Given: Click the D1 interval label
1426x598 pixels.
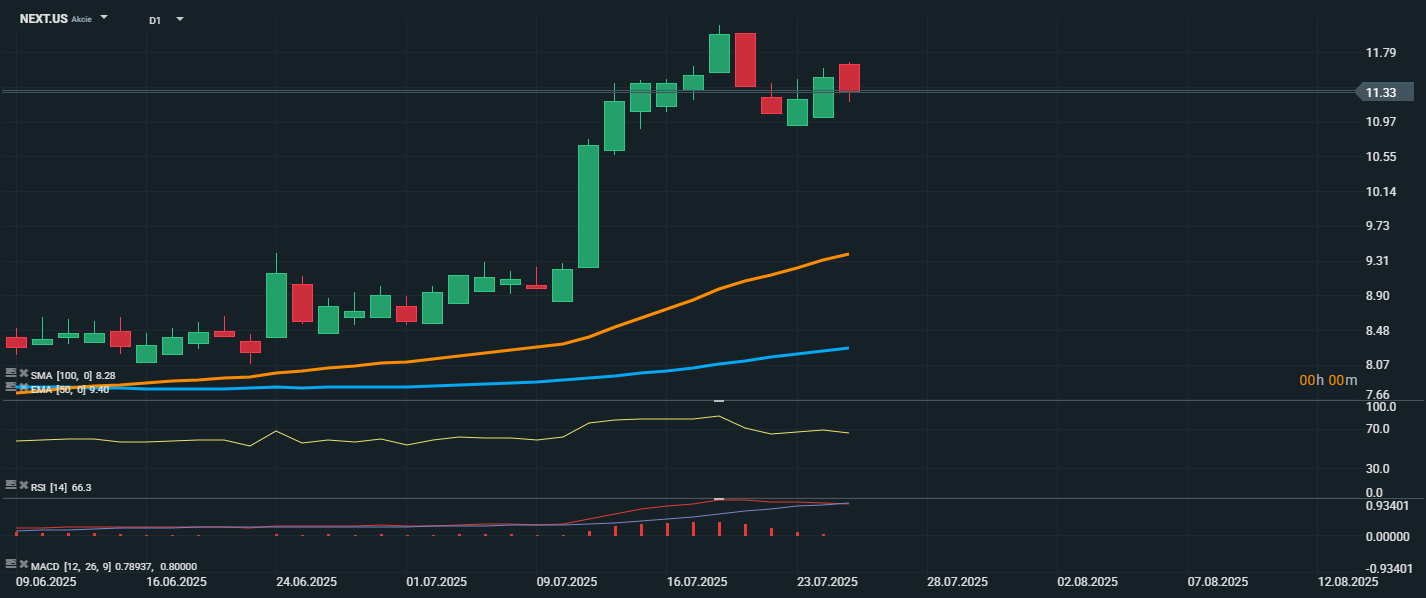Looking at the screenshot, I should pos(155,20).
